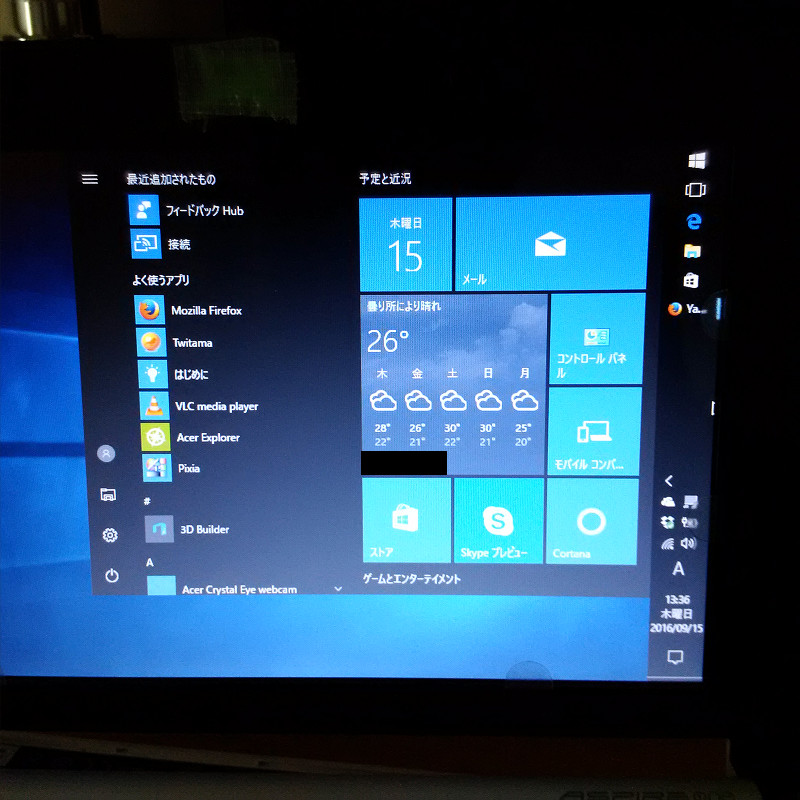This screenshot has height=800, width=800.
Task: Open the はじめに app
Action: [x=173, y=374]
